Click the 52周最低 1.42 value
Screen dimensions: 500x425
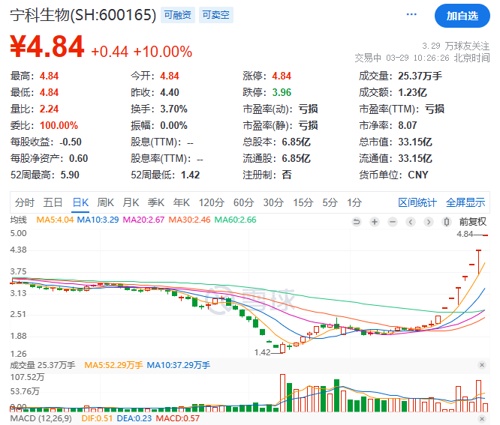pos(190,175)
